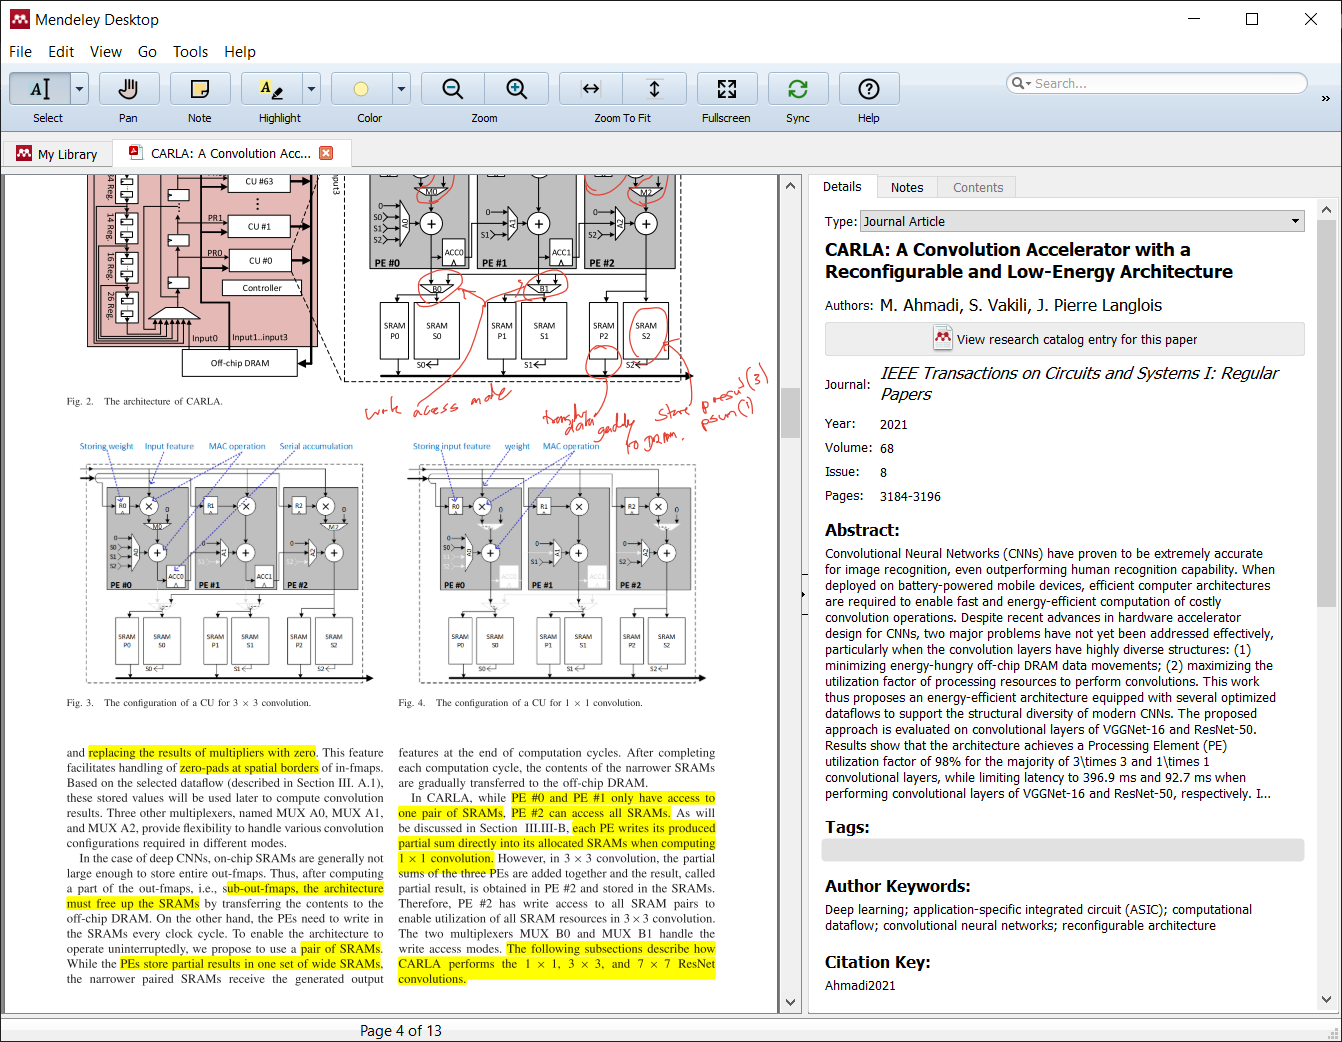This screenshot has width=1342, height=1042.
Task: Select the text Select tool
Action: (40, 89)
